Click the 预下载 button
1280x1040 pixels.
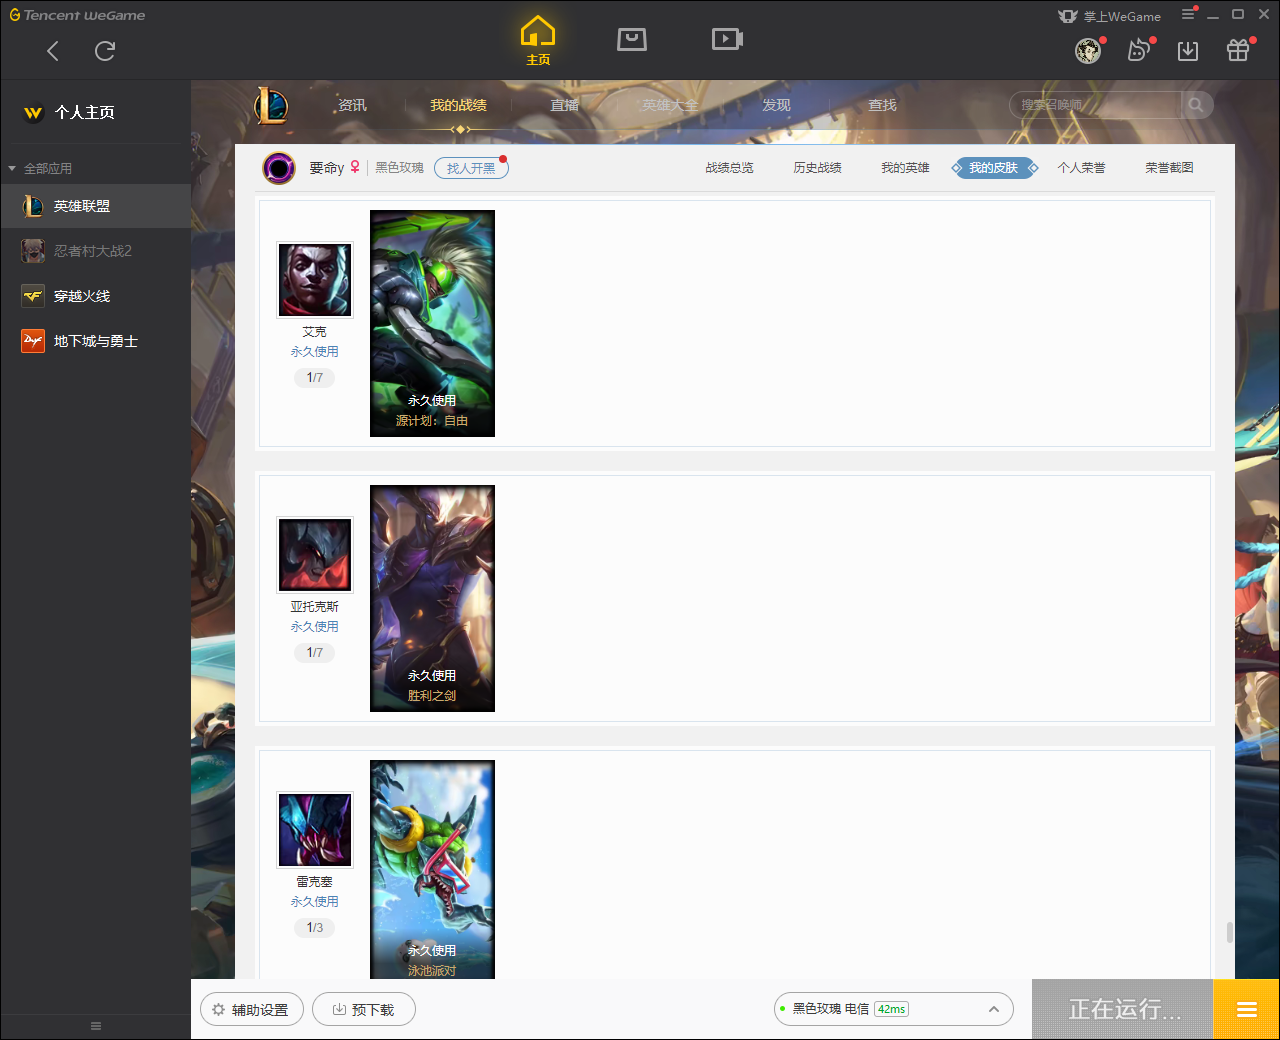364,1010
